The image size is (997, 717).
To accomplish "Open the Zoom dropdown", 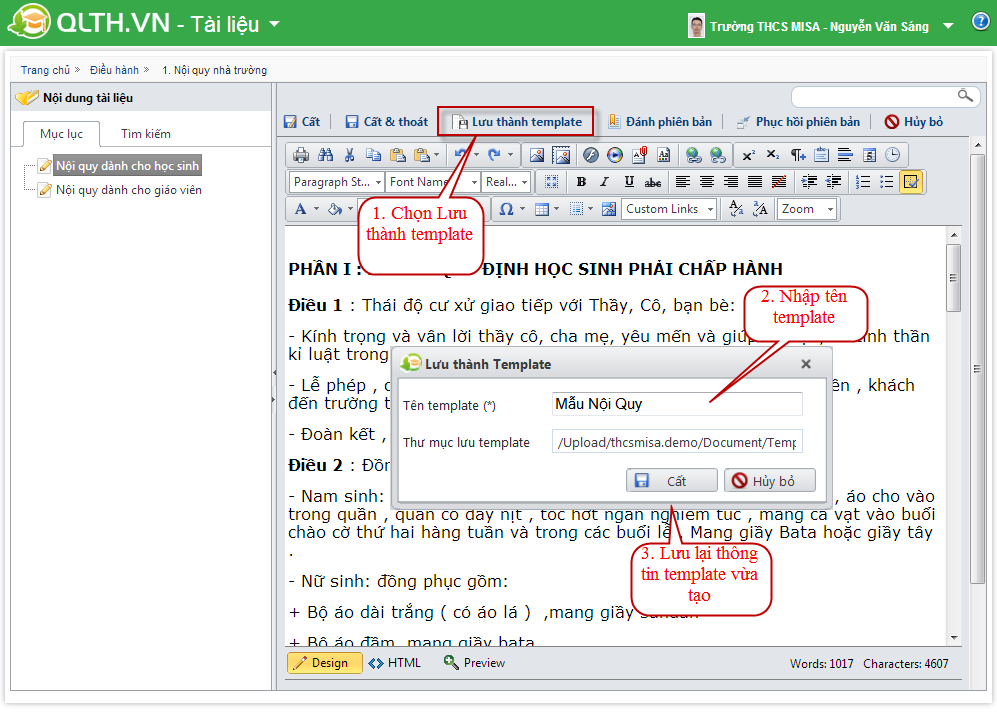I will coord(806,209).
